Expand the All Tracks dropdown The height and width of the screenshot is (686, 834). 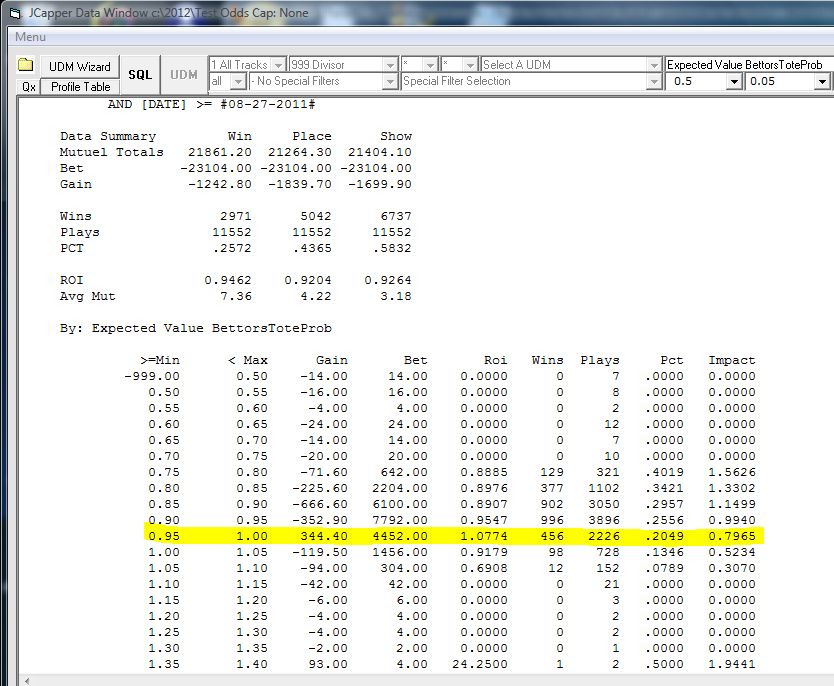coord(279,65)
